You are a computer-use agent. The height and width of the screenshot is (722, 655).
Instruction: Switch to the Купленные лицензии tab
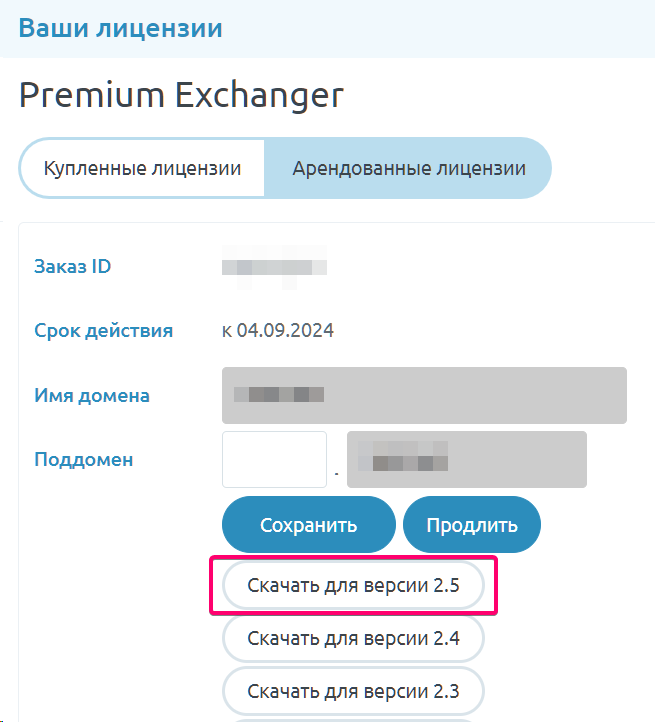point(142,168)
